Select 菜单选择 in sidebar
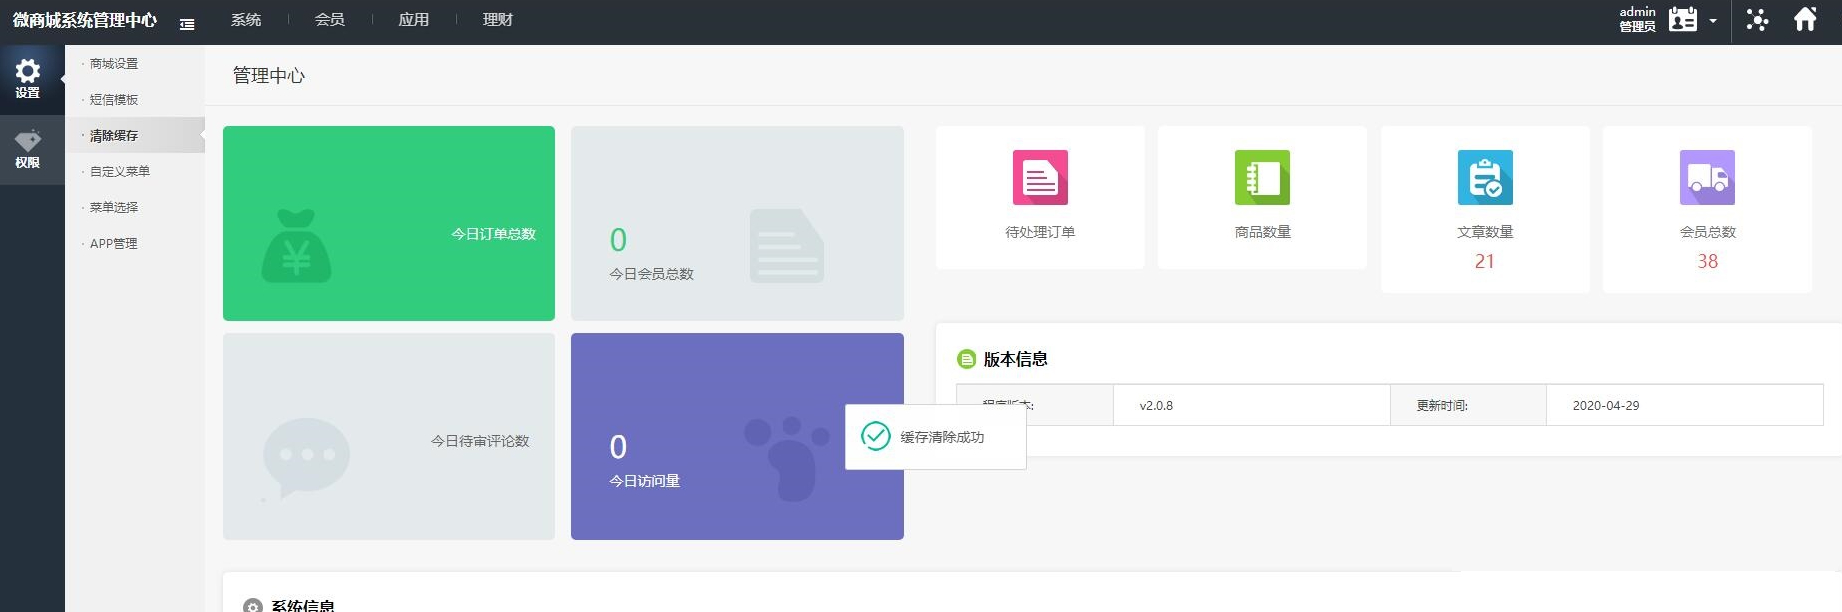This screenshot has height=612, width=1842. click(x=114, y=207)
